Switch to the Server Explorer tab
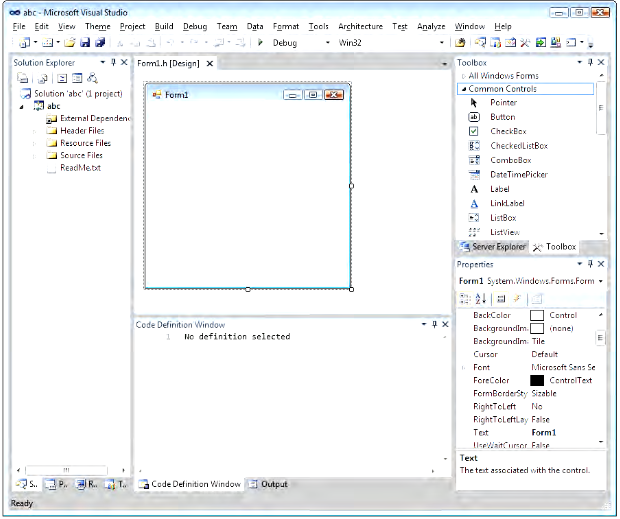Screen dimensions: 620x519 [x=493, y=247]
